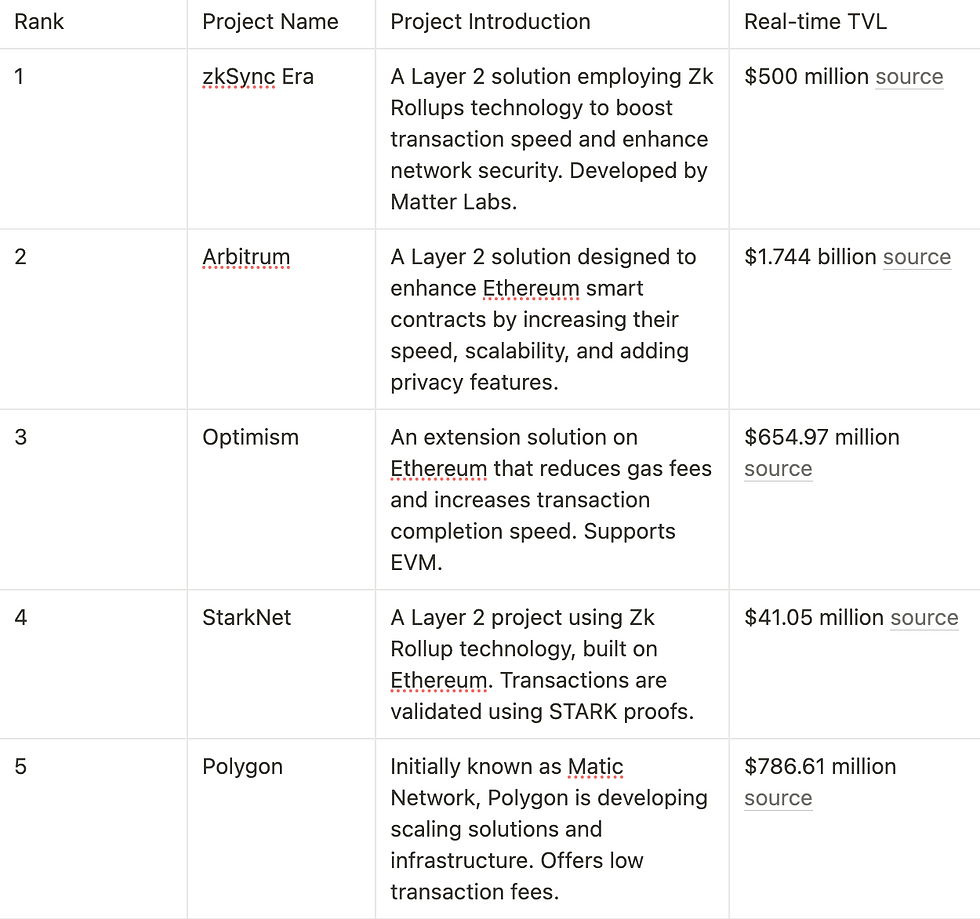Place cursor in STARK proofs description text
This screenshot has width=980, height=919.
621,712
